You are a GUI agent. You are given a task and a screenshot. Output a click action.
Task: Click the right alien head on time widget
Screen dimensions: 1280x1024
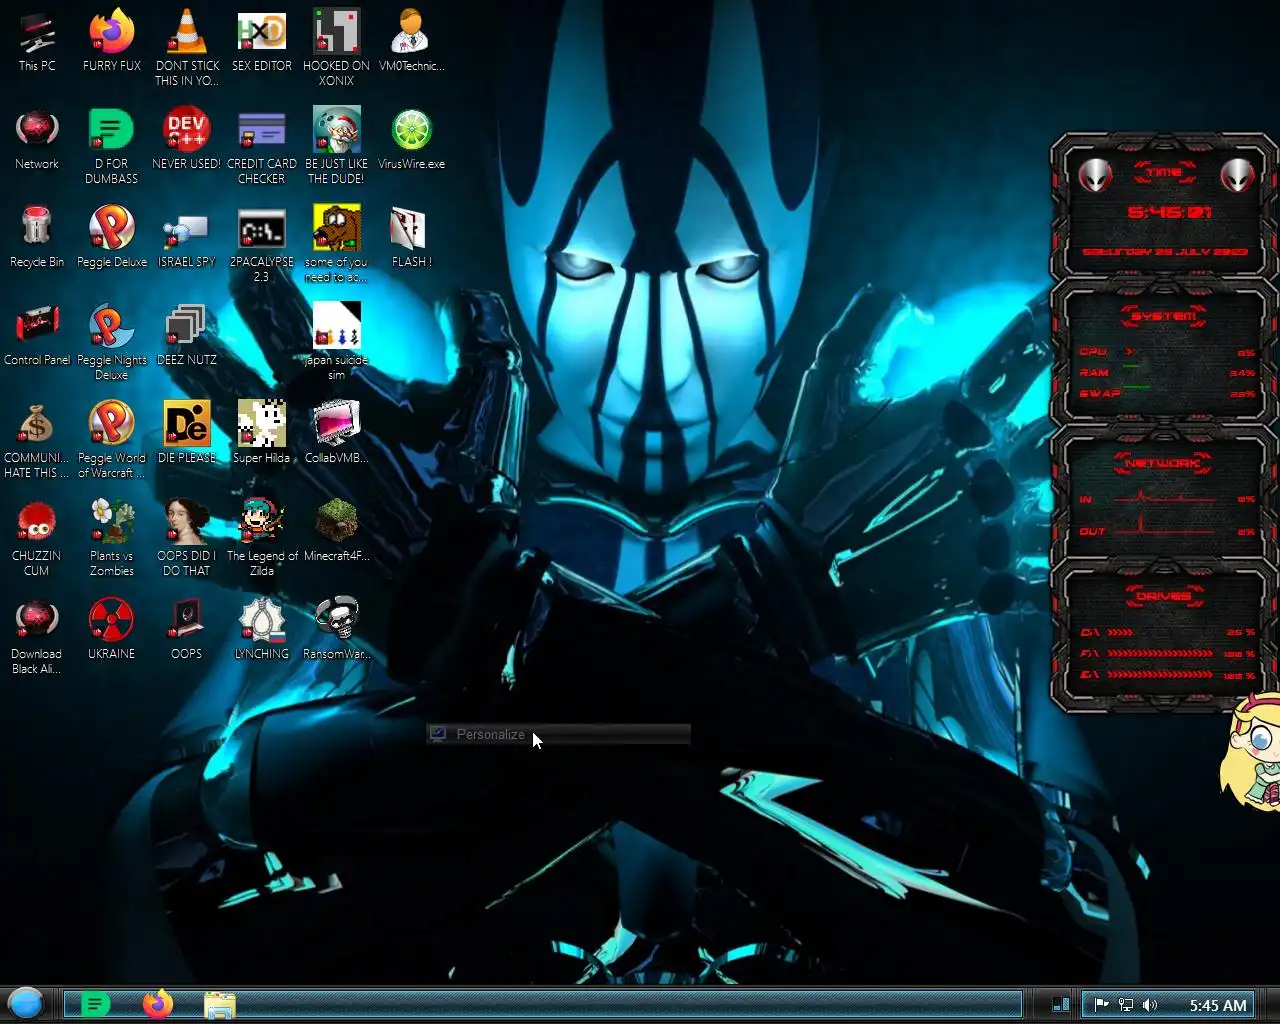(1238, 175)
